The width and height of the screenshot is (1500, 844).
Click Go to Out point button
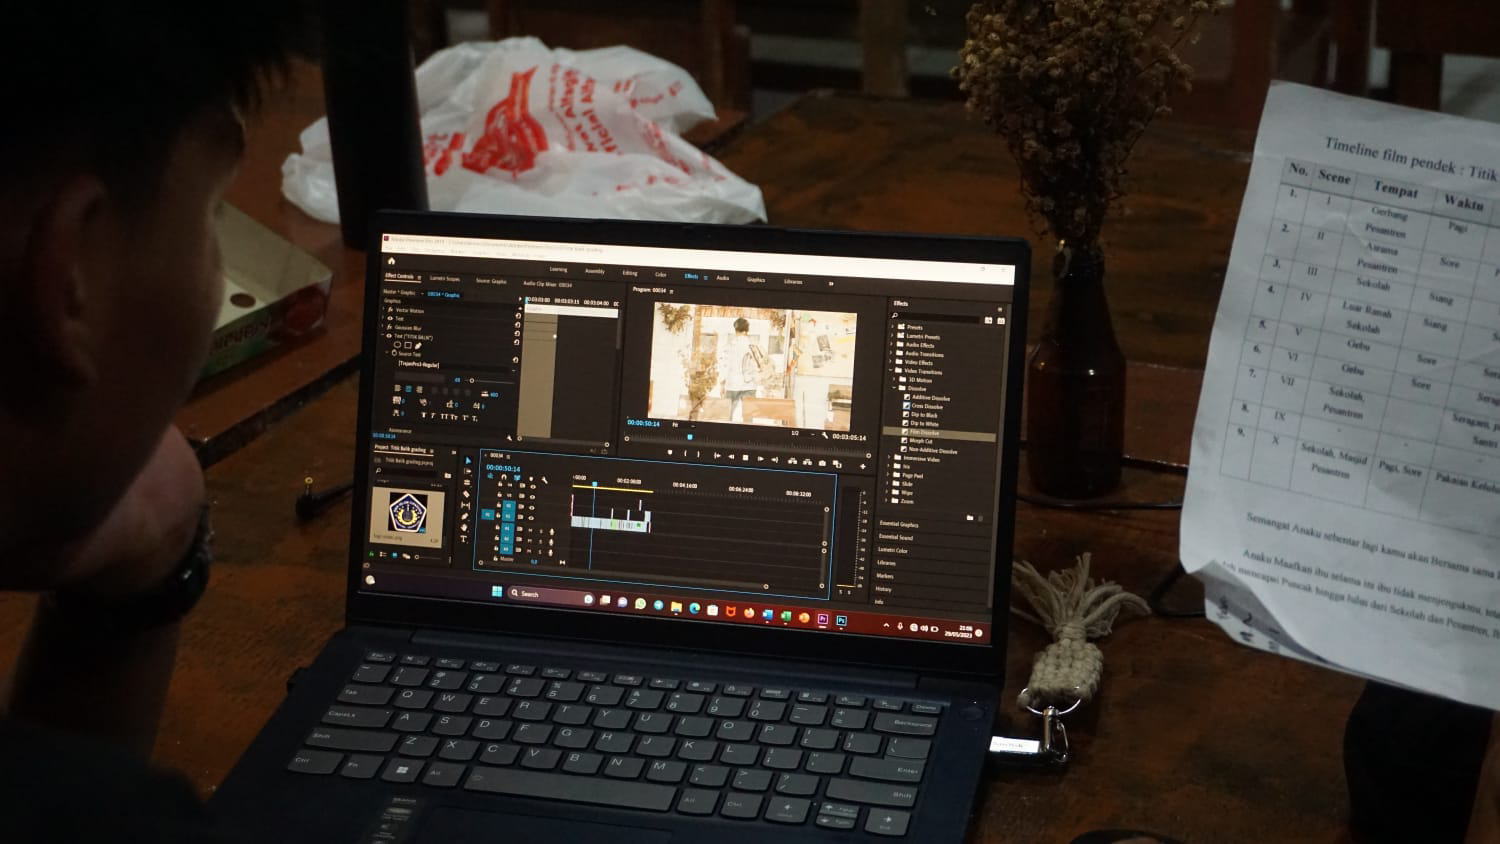click(x=774, y=460)
